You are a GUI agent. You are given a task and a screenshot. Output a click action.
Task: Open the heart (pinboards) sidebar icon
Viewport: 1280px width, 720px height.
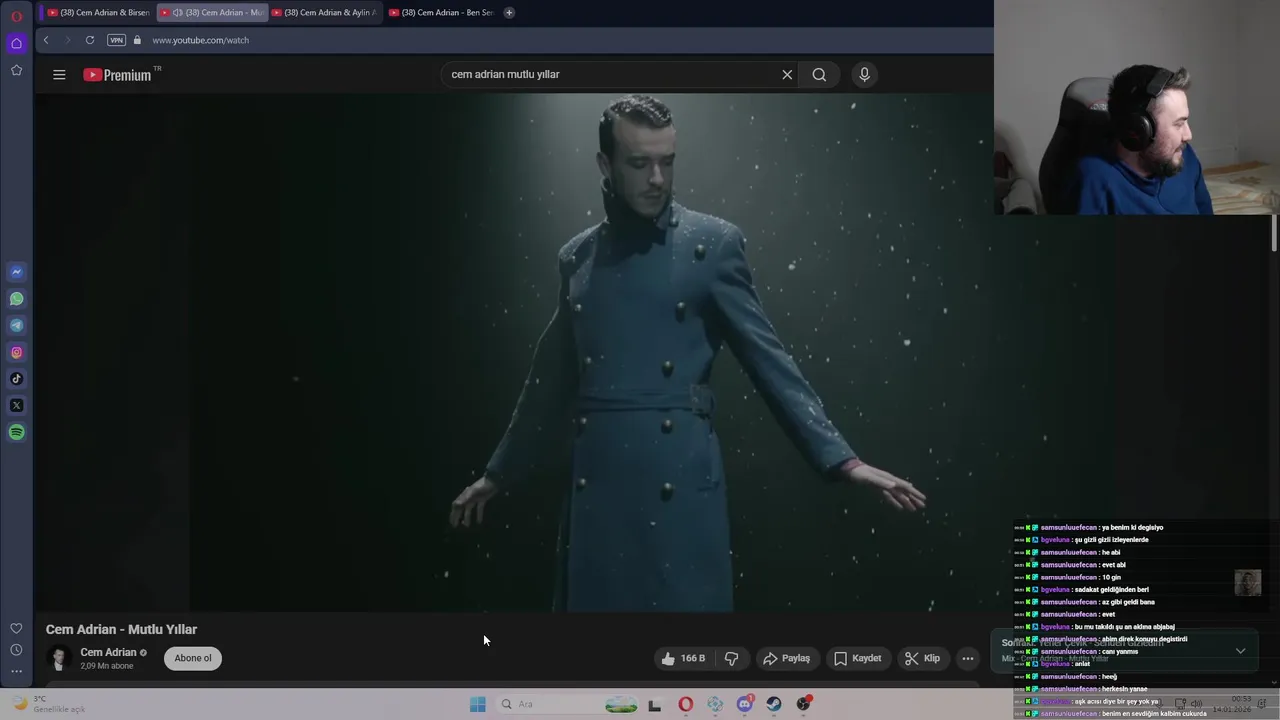click(16, 628)
